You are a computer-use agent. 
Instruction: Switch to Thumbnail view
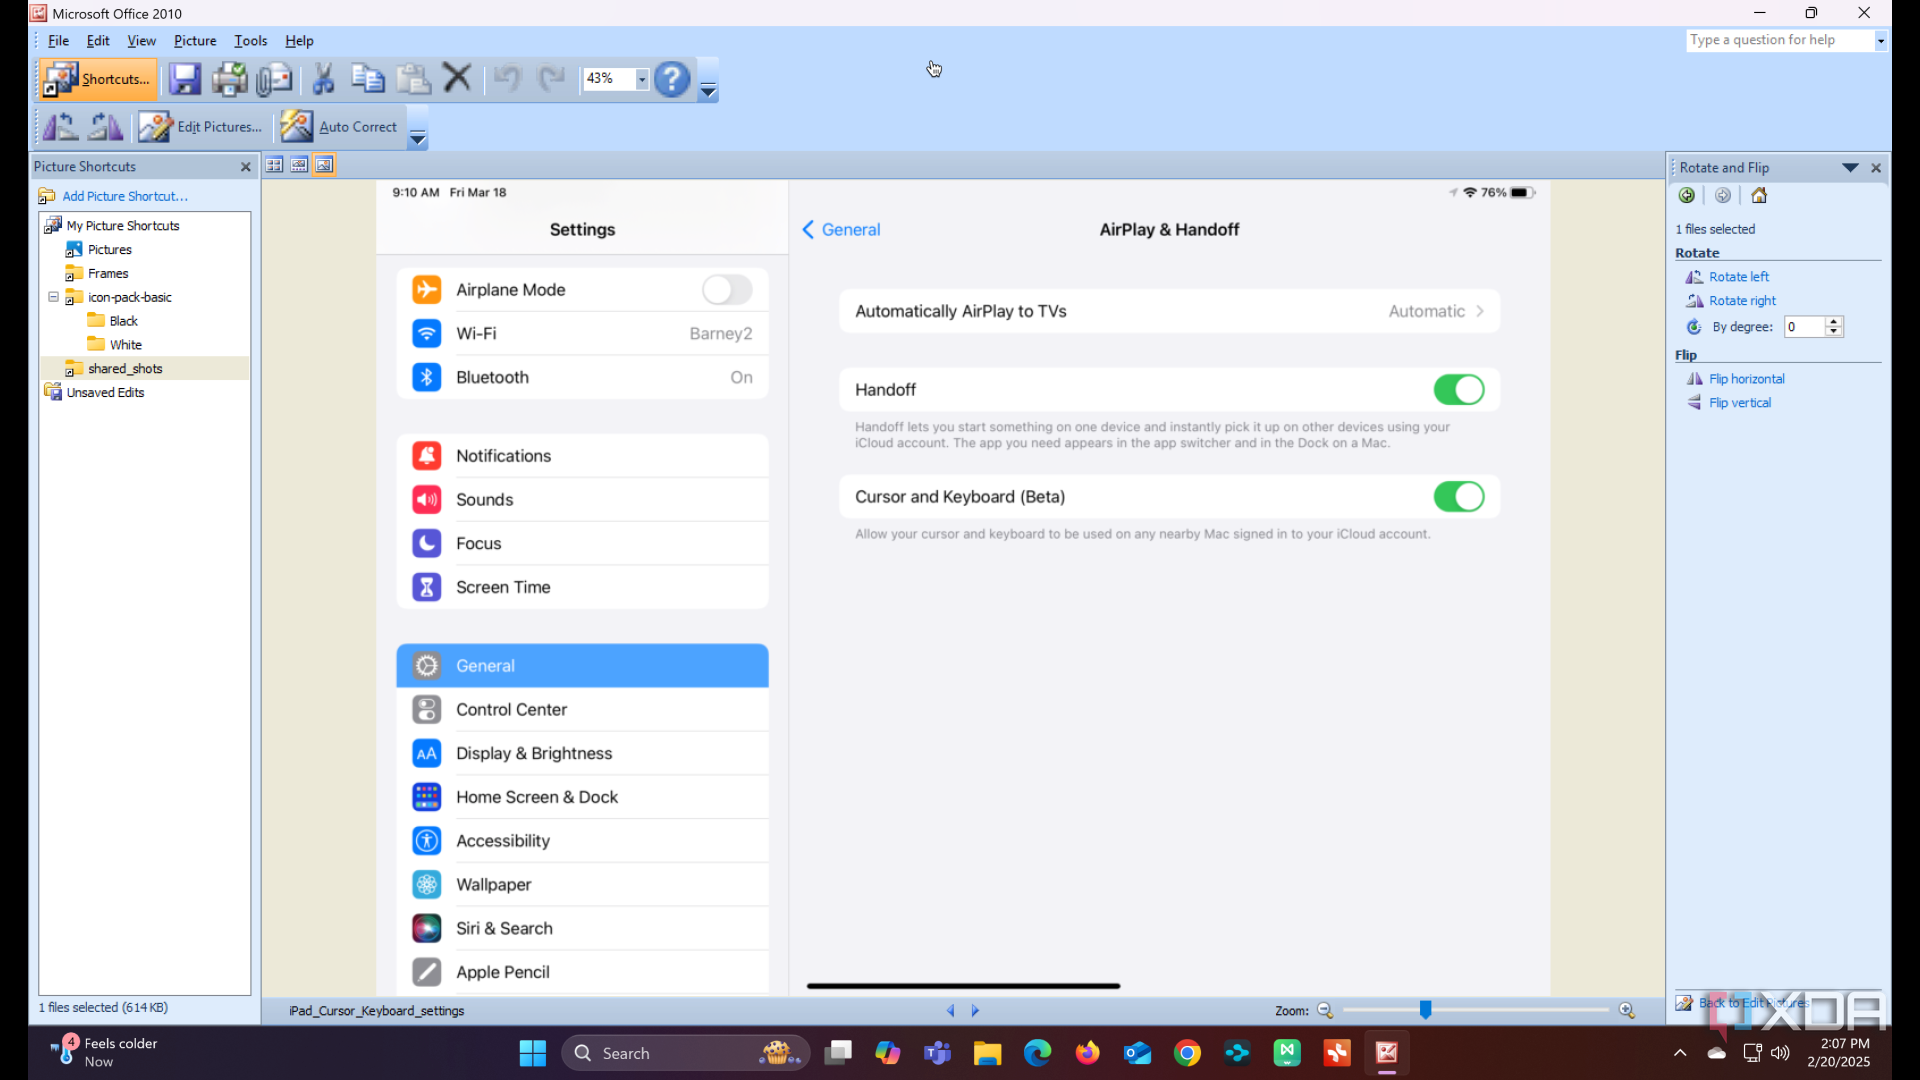pyautogui.click(x=274, y=165)
